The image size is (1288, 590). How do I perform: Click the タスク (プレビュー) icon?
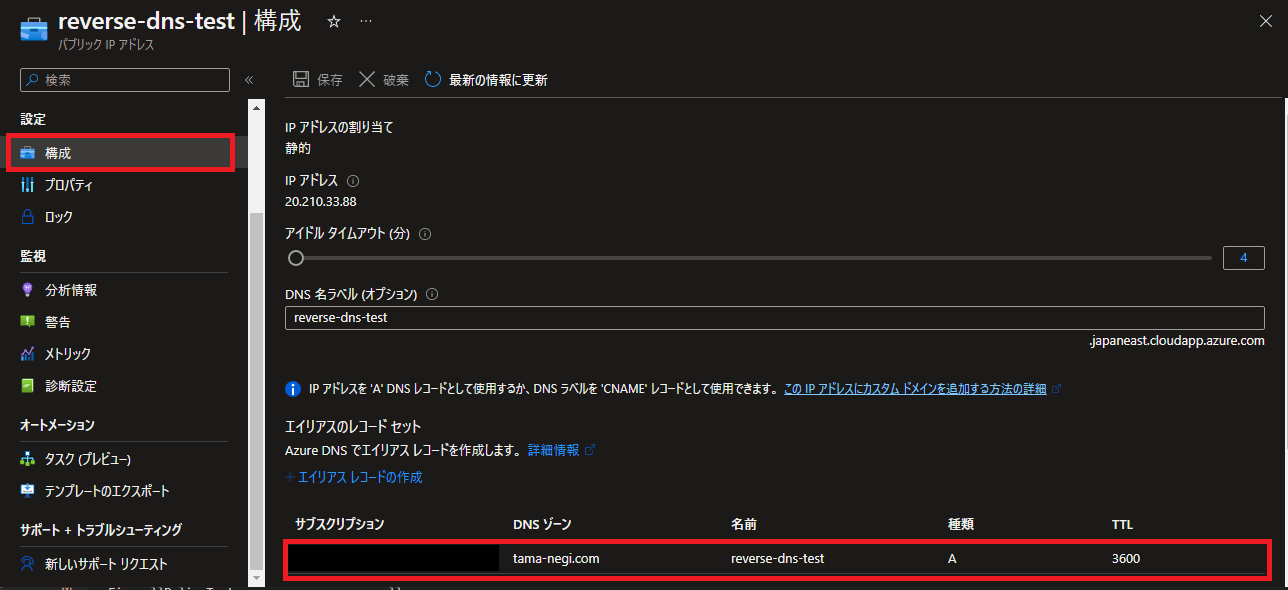[28, 459]
